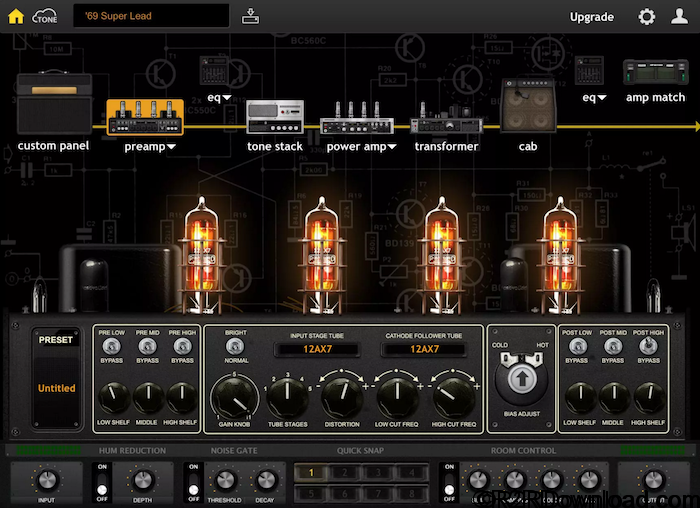Select Quick Snap slot 4
The height and width of the screenshot is (508, 700).
(x=412, y=472)
